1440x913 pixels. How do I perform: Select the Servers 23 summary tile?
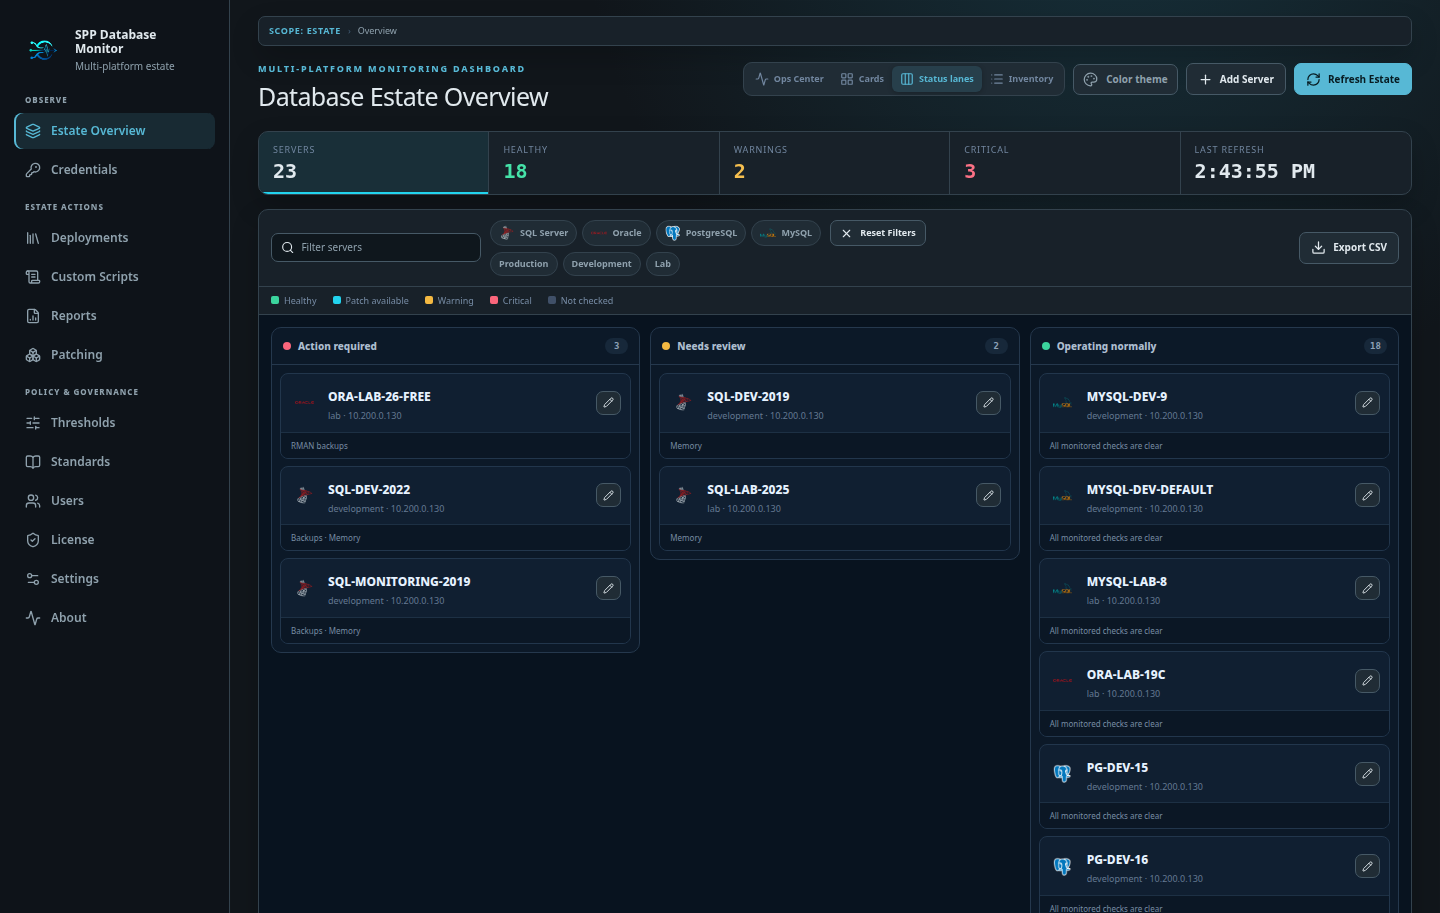click(x=373, y=163)
